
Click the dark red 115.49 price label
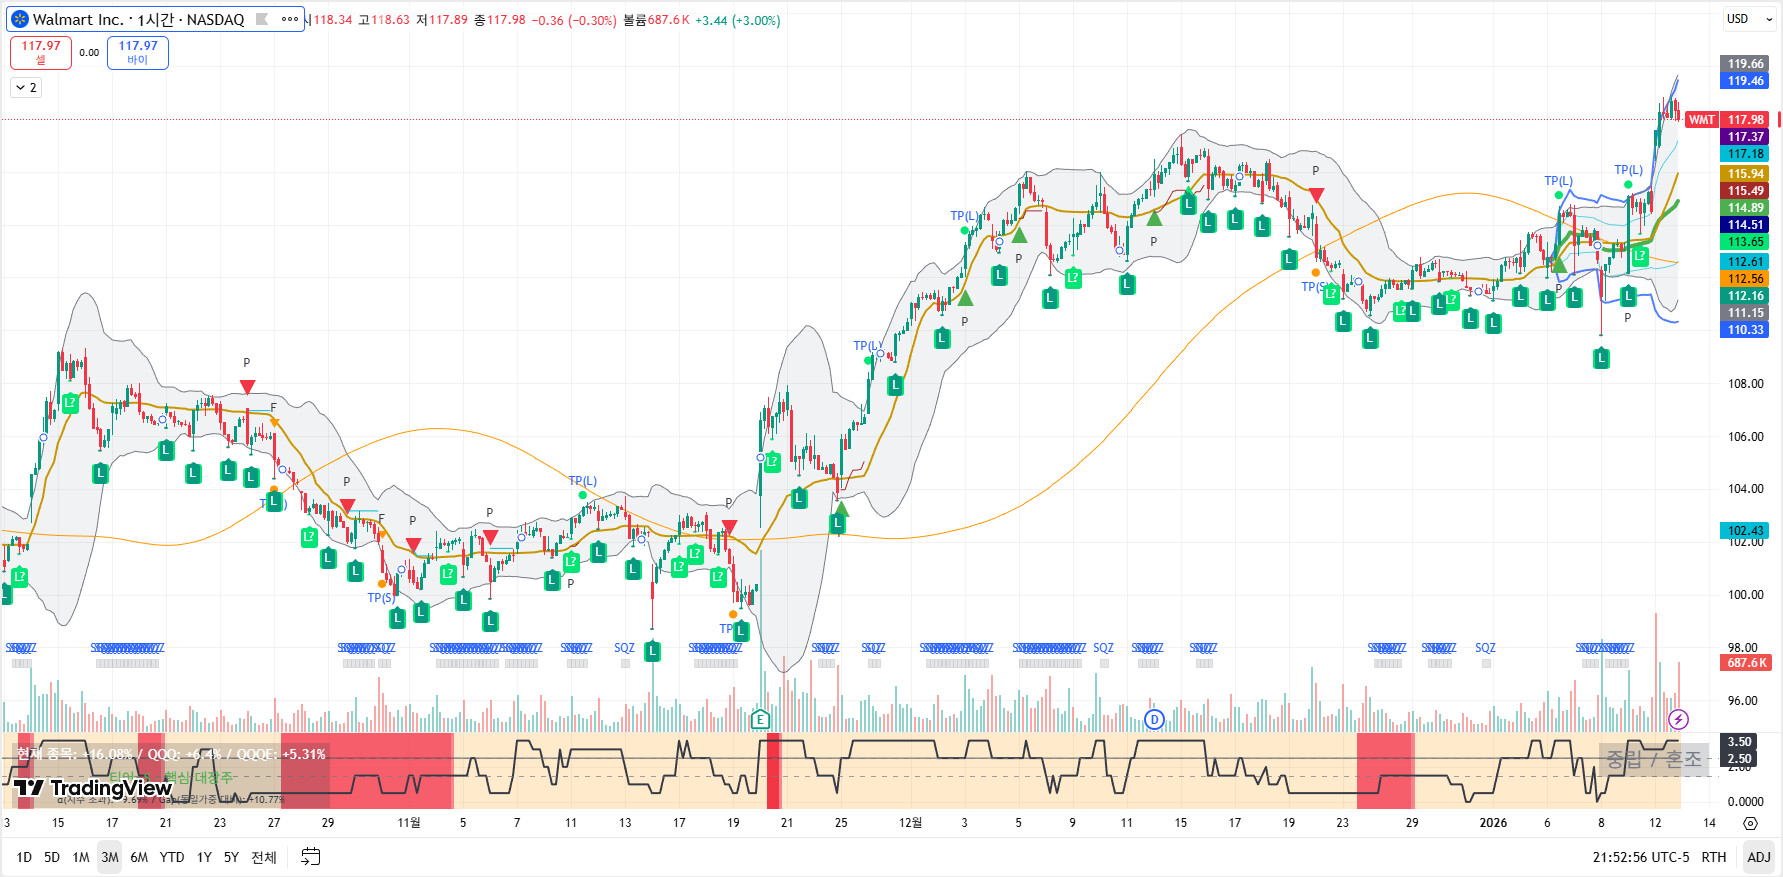pos(1746,191)
